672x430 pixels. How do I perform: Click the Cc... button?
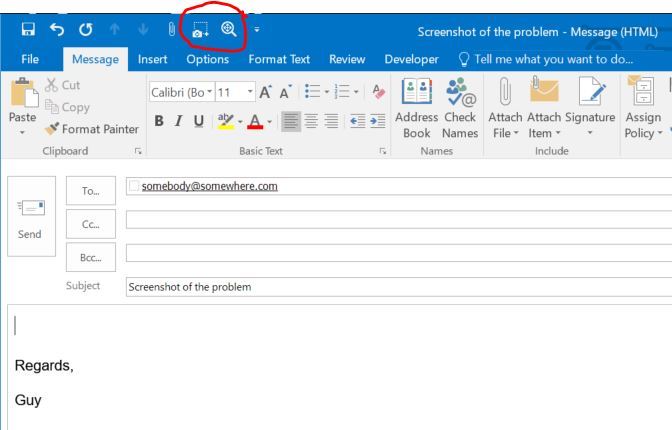[91, 224]
